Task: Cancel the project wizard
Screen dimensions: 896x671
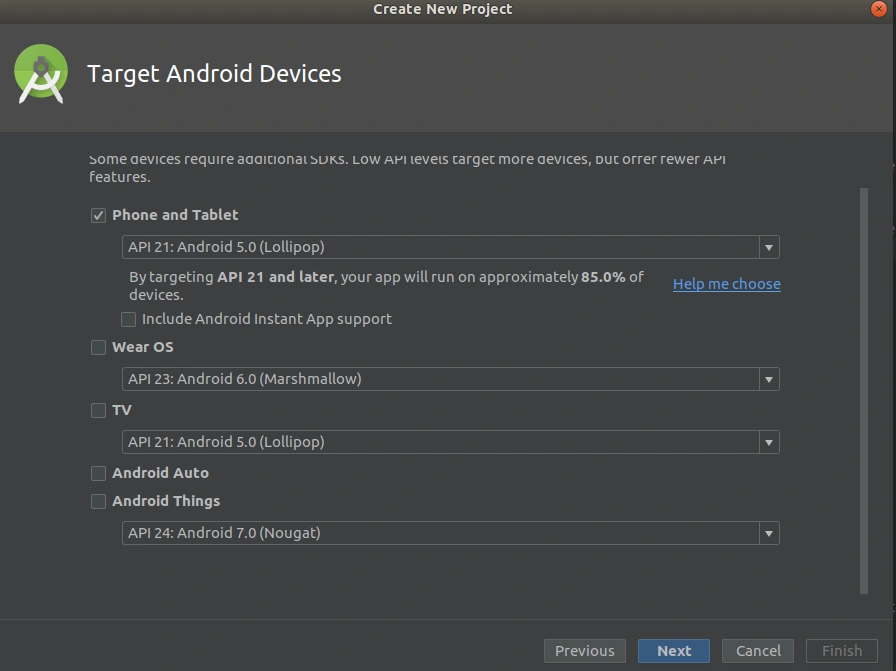Action: coord(758,651)
